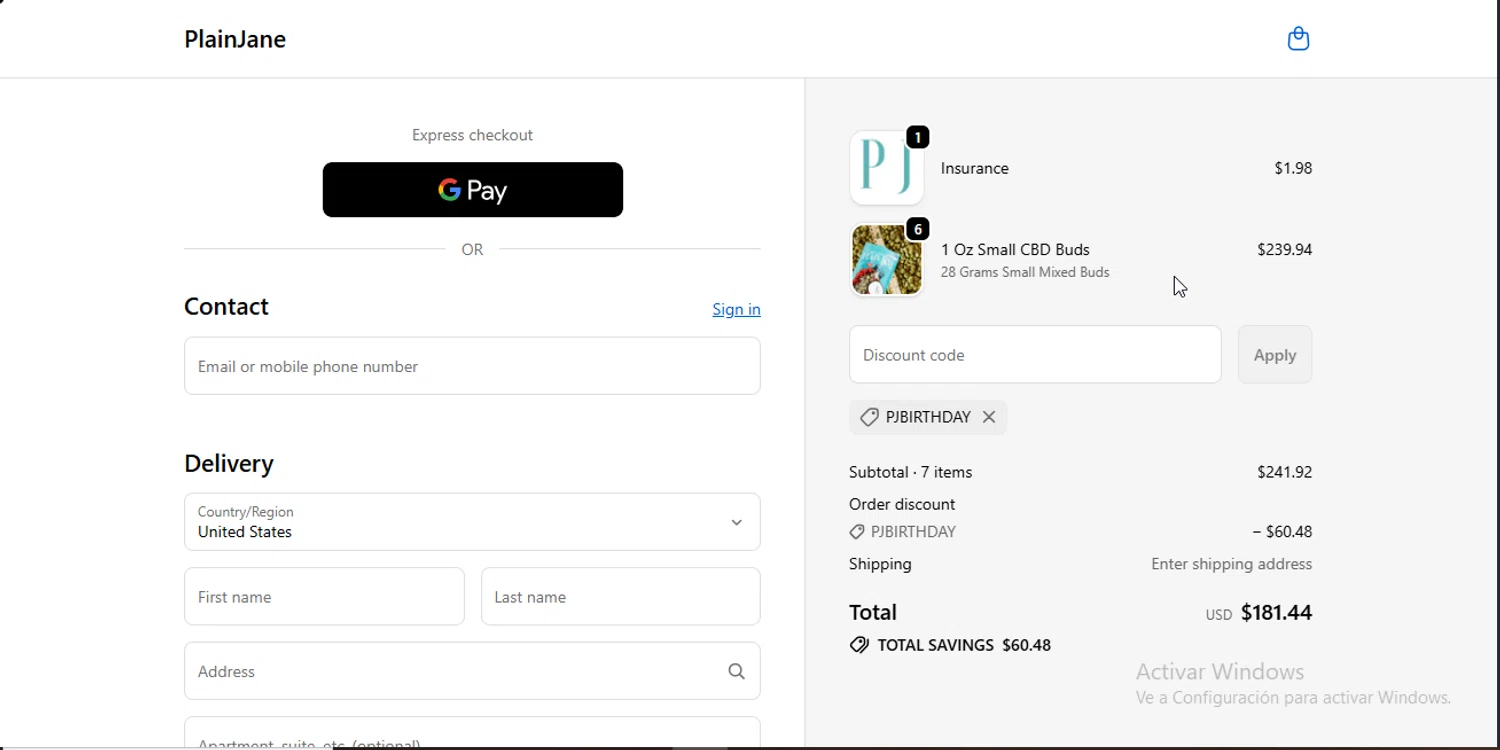The image size is (1500, 750).
Task: Click the CBD Buds price $239.94
Action: point(1284,249)
